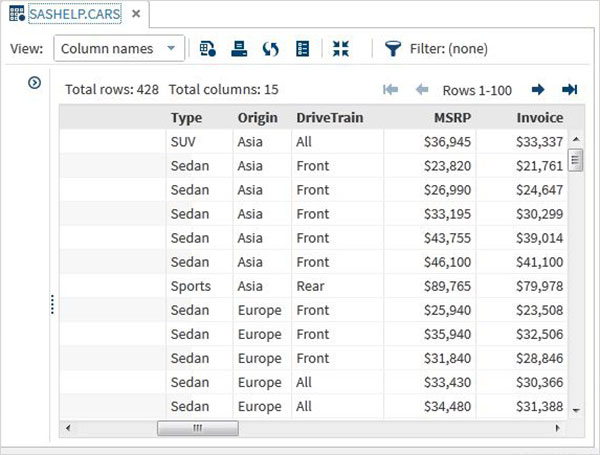Image resolution: width=600 pixels, height=455 pixels.
Task: Go to first page of rows
Action: 390,90
